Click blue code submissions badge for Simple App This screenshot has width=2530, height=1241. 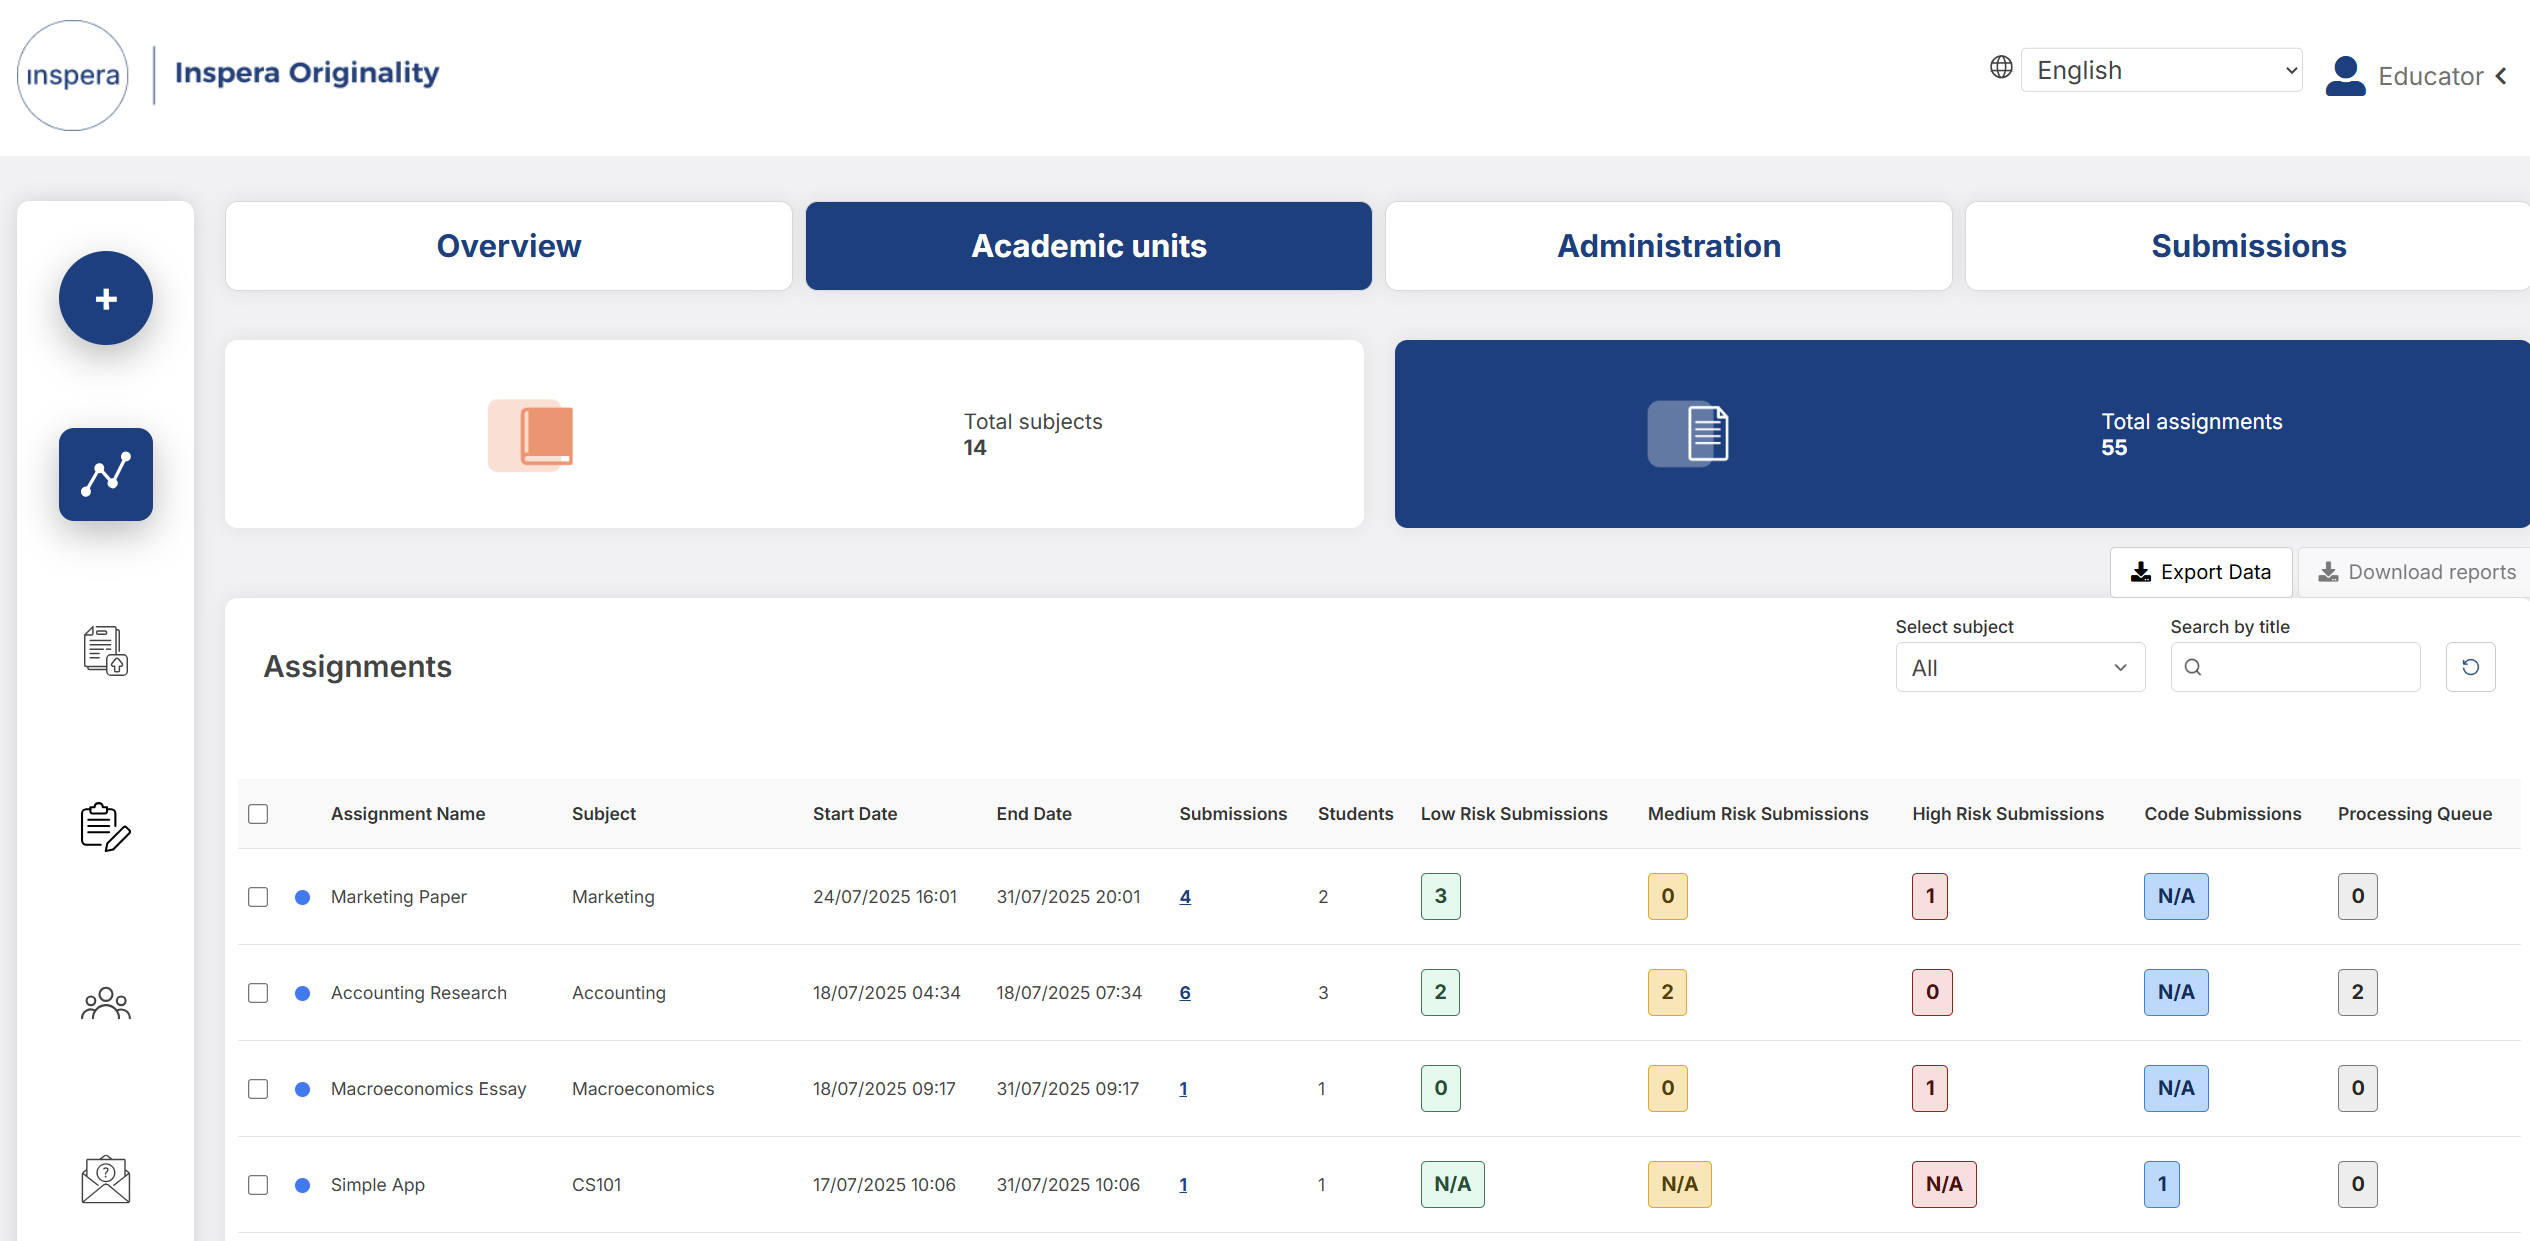tap(2162, 1184)
